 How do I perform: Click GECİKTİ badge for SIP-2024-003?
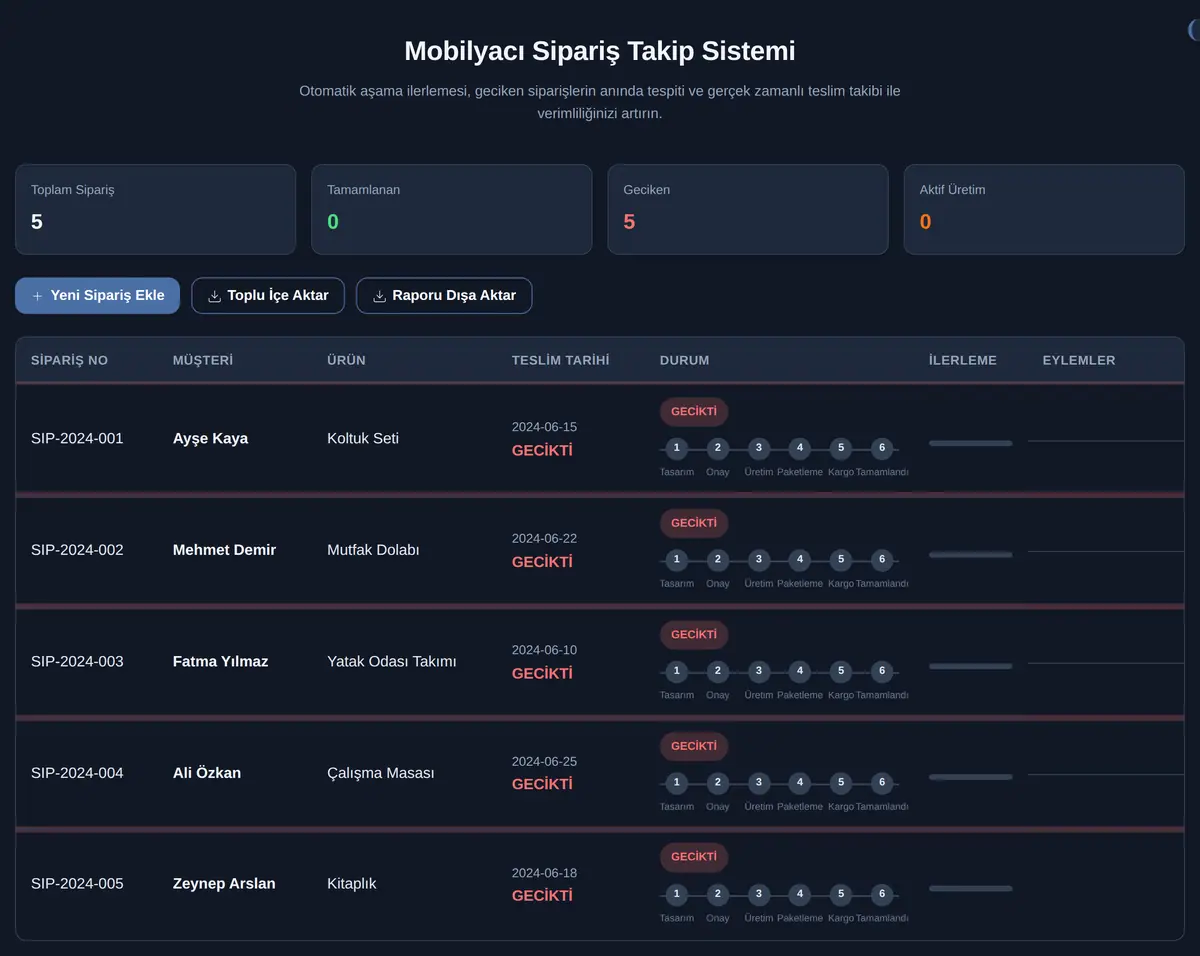pos(694,635)
